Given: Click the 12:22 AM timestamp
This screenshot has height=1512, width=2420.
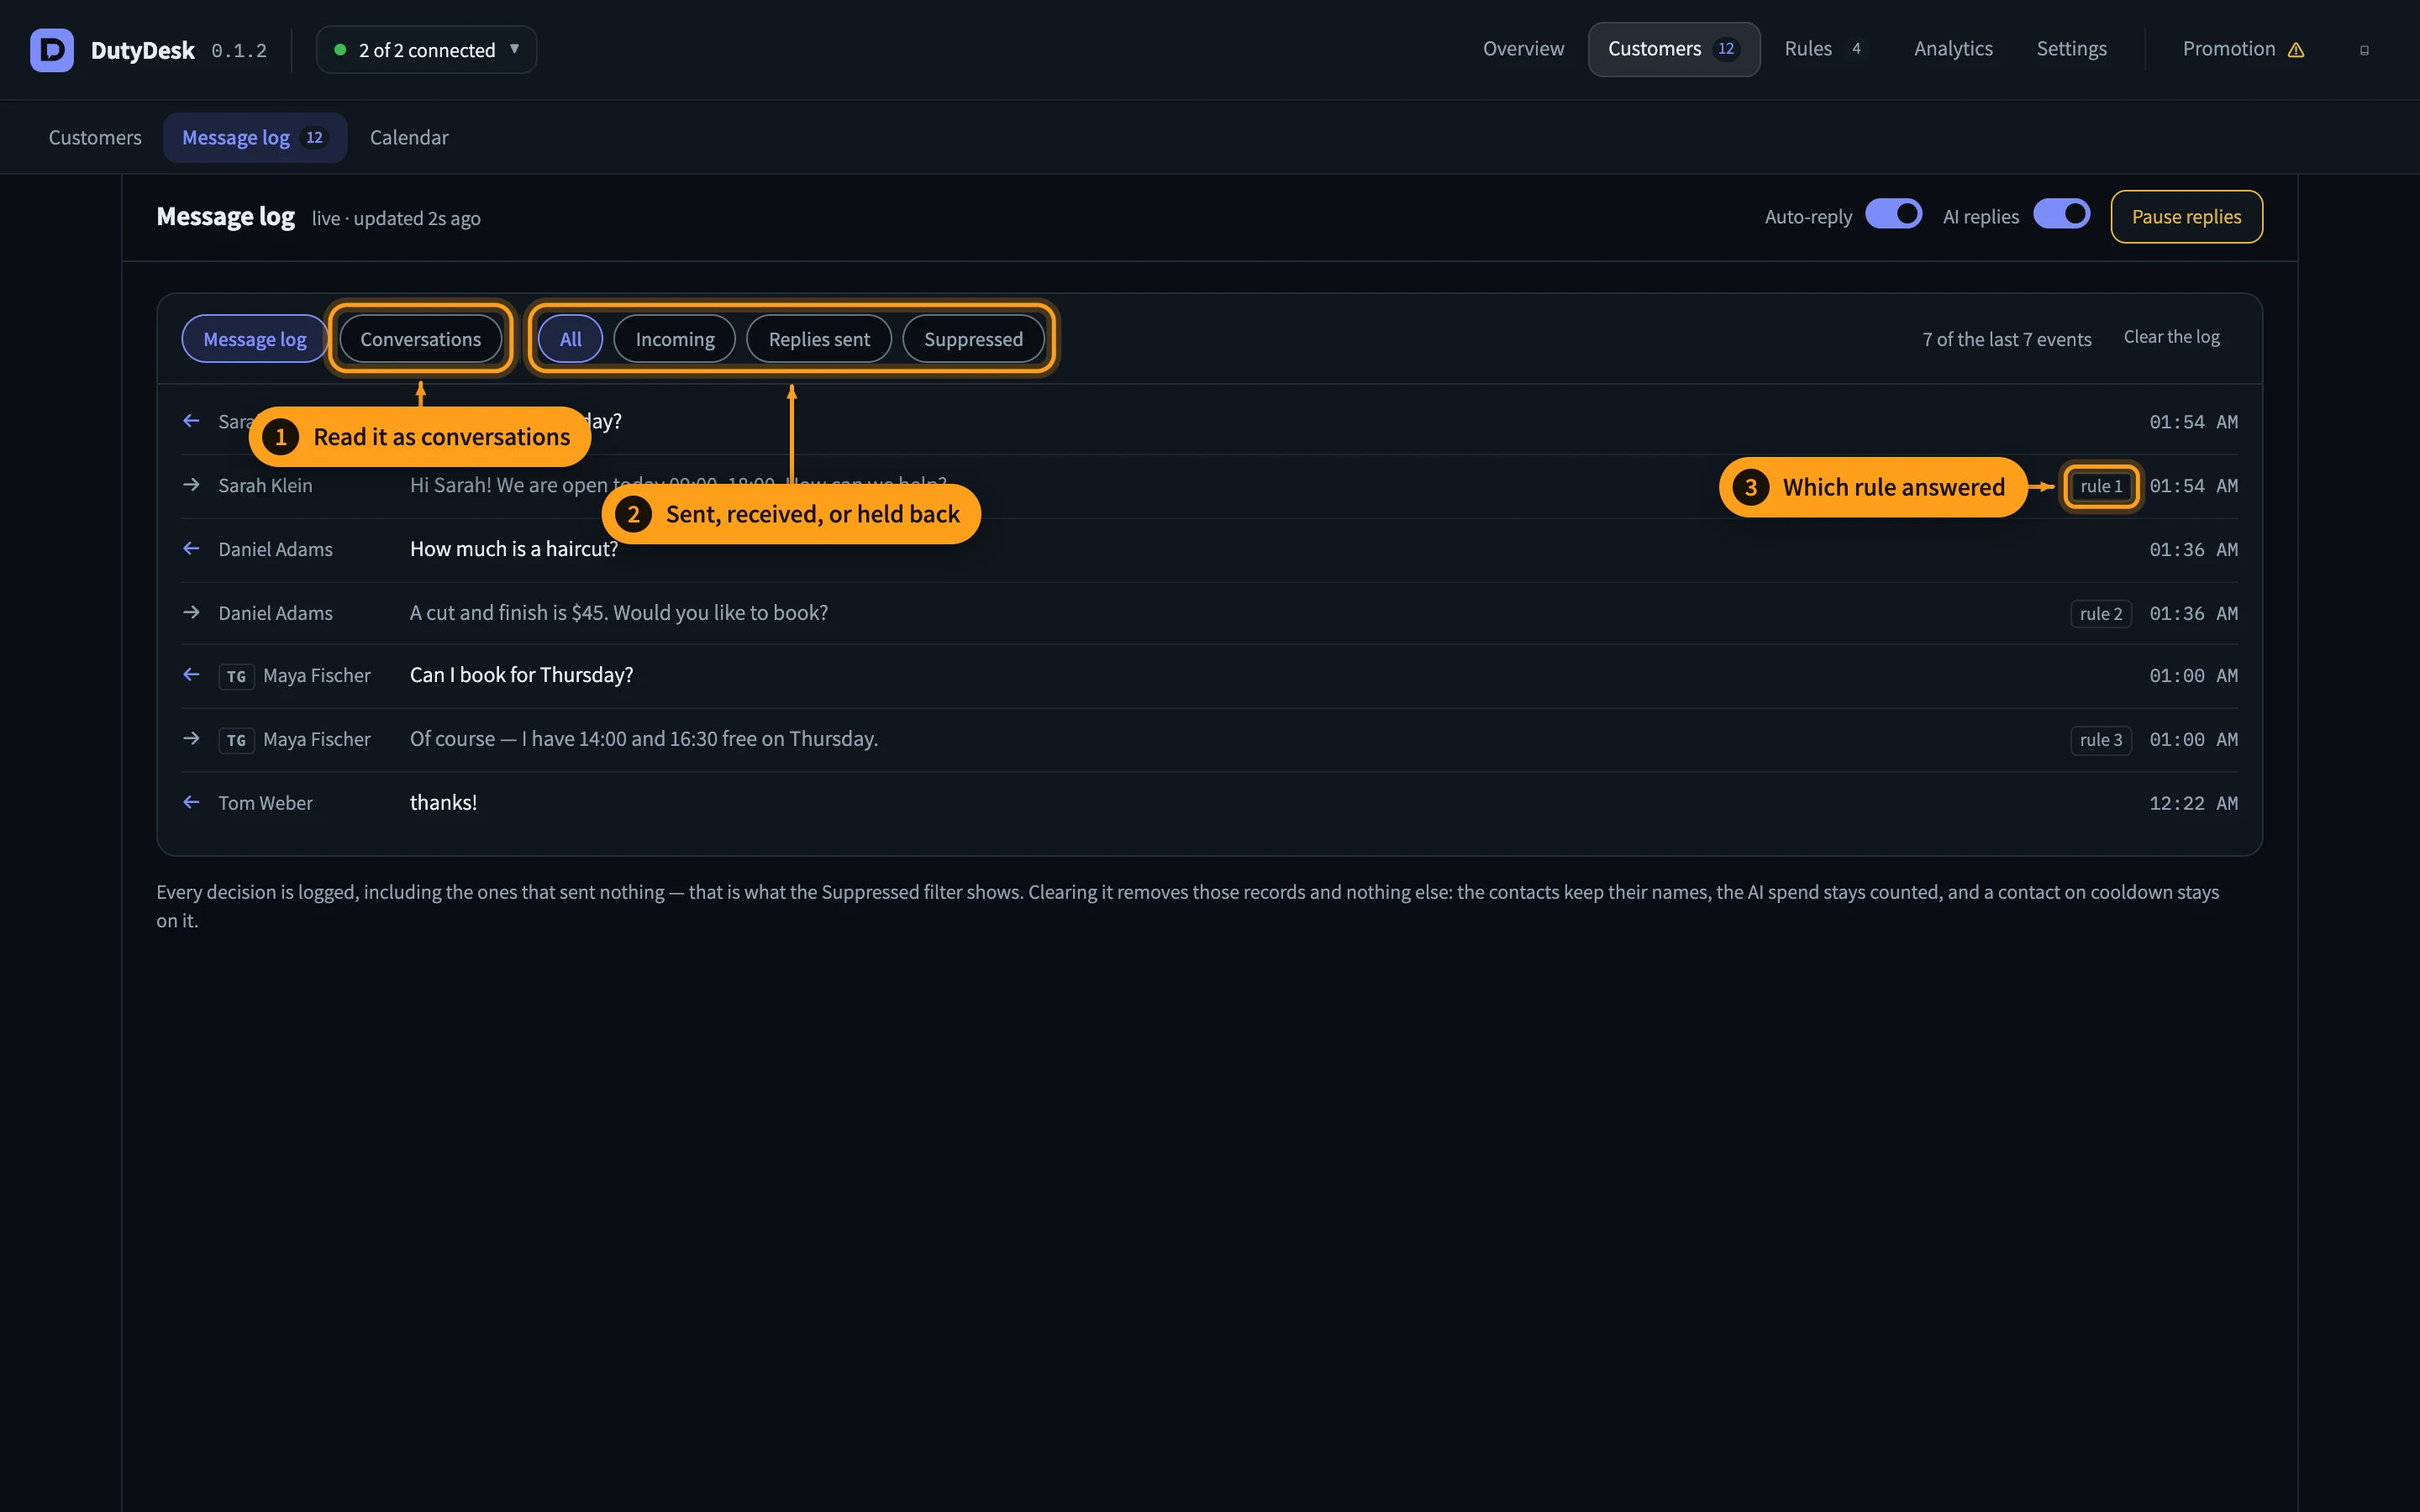Looking at the screenshot, I should tap(2193, 804).
